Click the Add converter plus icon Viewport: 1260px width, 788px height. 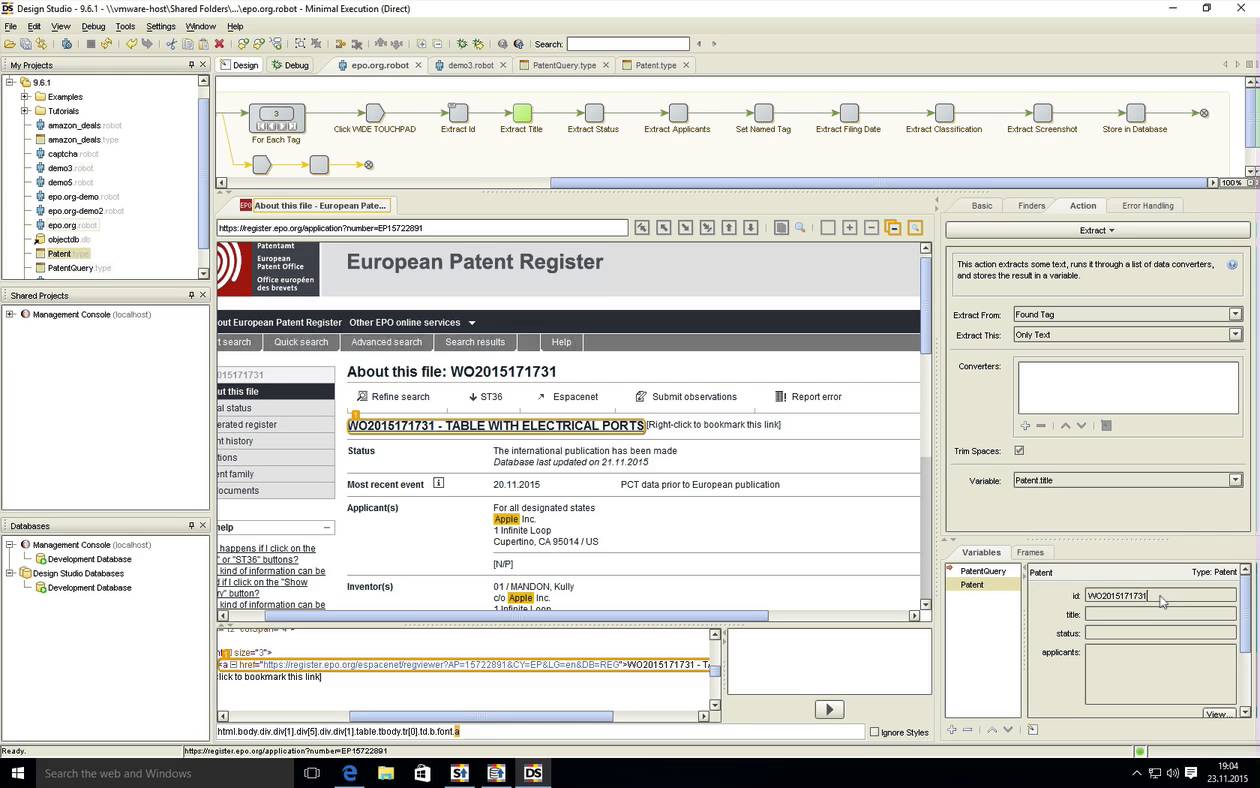(x=1025, y=426)
